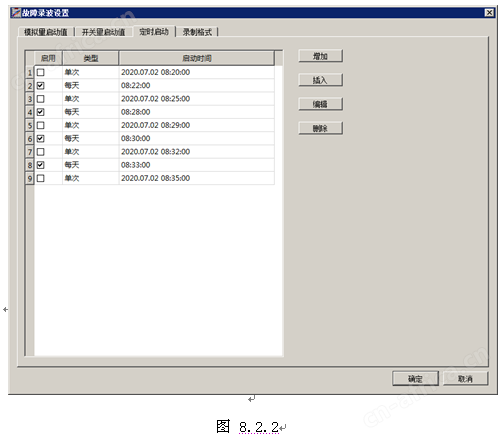This screenshot has width=501, height=438.
Task: Click the app icon in the title bar
Action: click(16, 13)
